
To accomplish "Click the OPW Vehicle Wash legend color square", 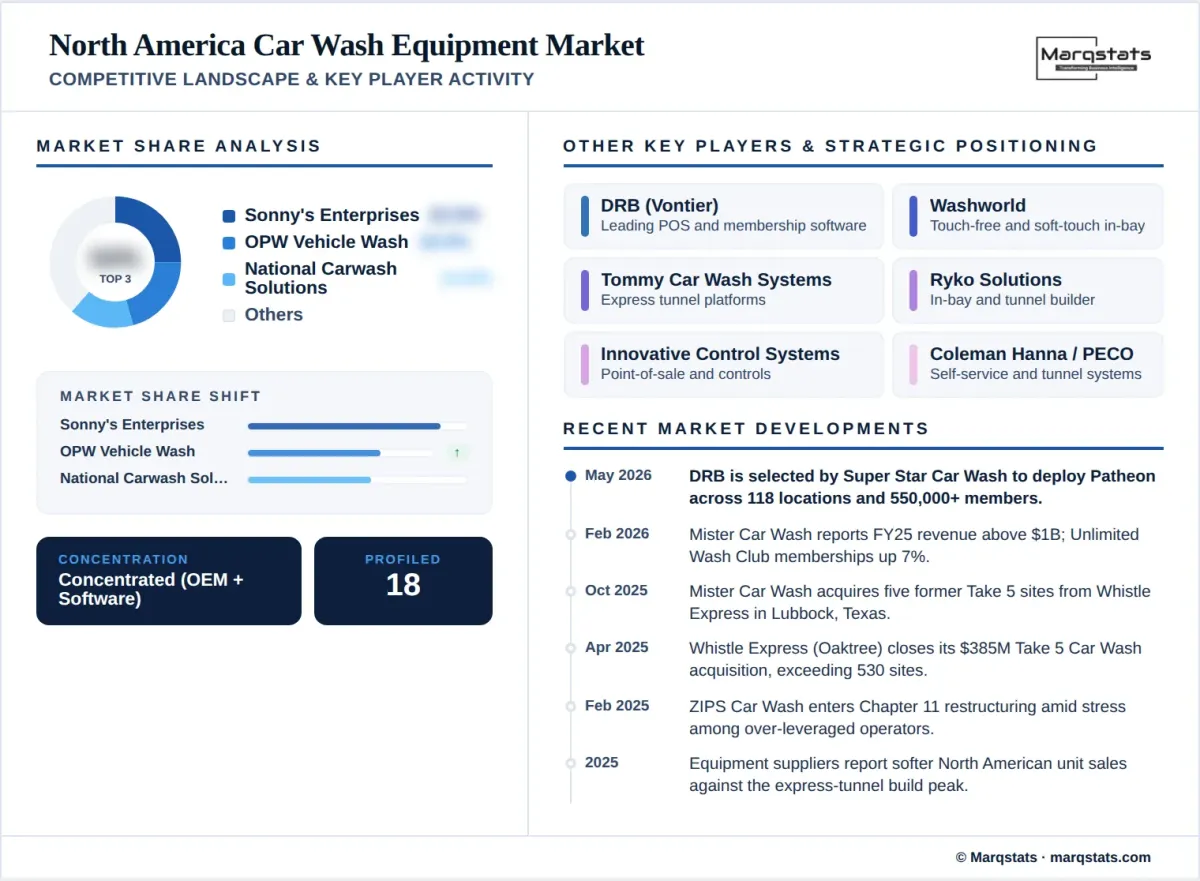I will (229, 243).
